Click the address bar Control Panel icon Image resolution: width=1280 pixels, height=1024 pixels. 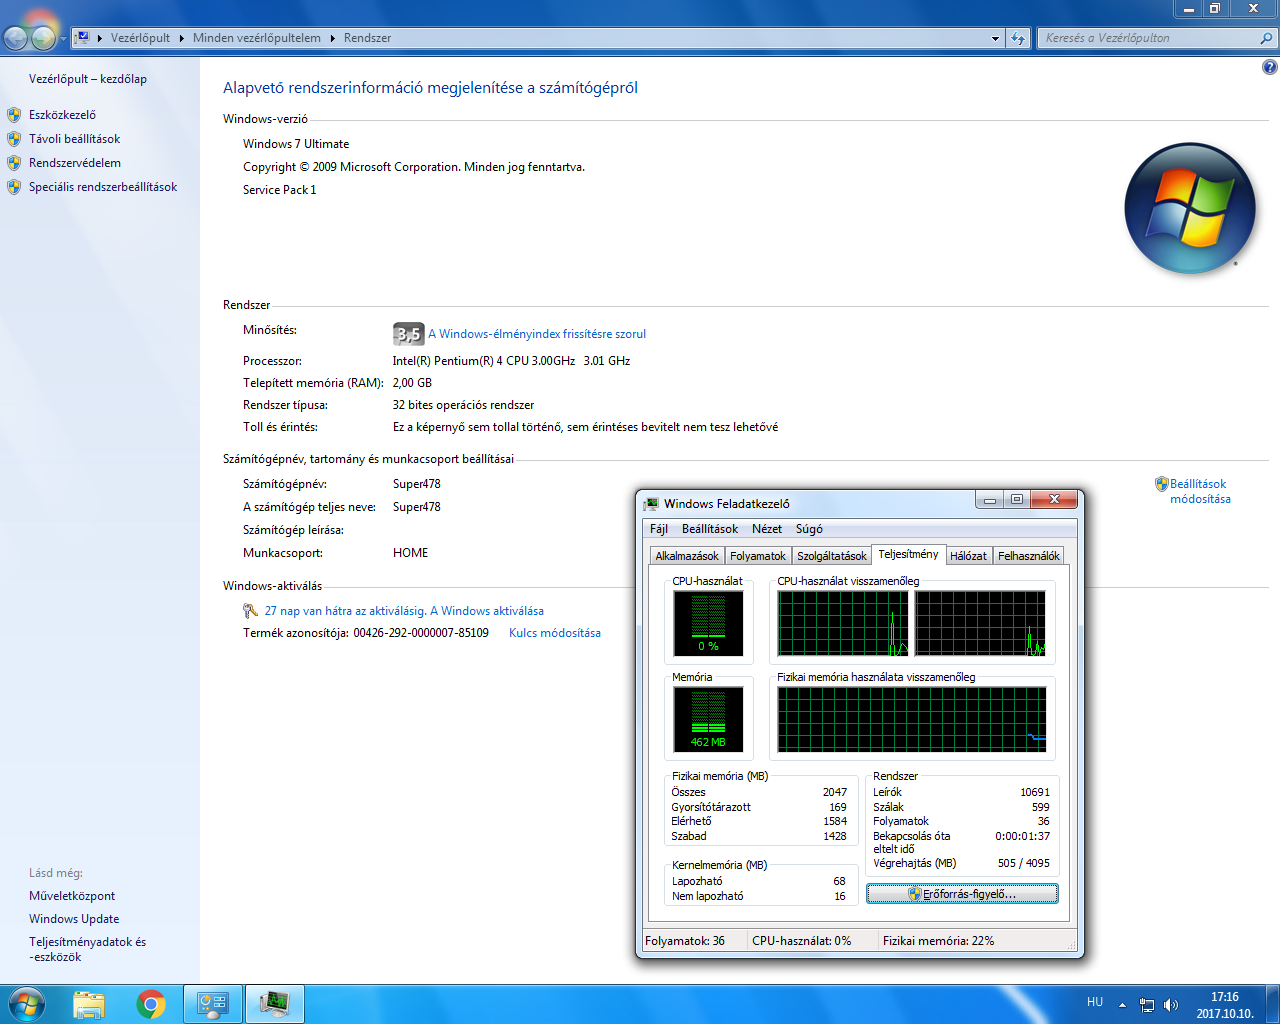click(x=83, y=38)
